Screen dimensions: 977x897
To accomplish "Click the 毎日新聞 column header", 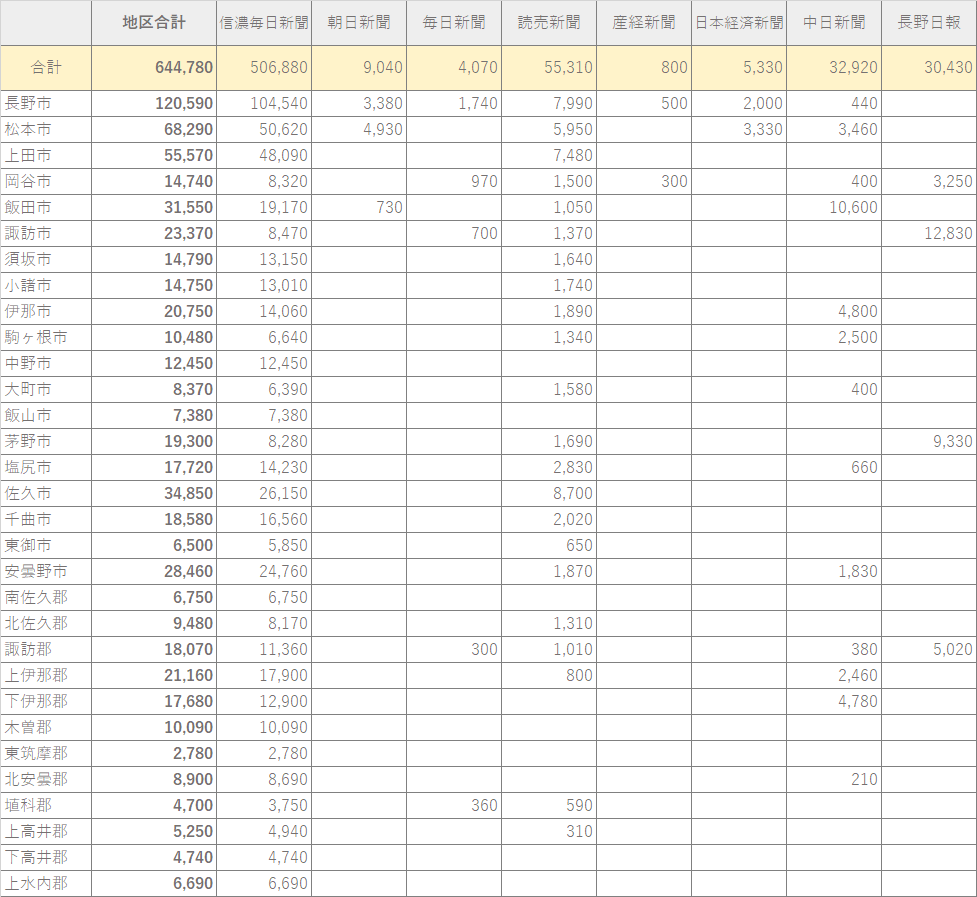I will [454, 23].
